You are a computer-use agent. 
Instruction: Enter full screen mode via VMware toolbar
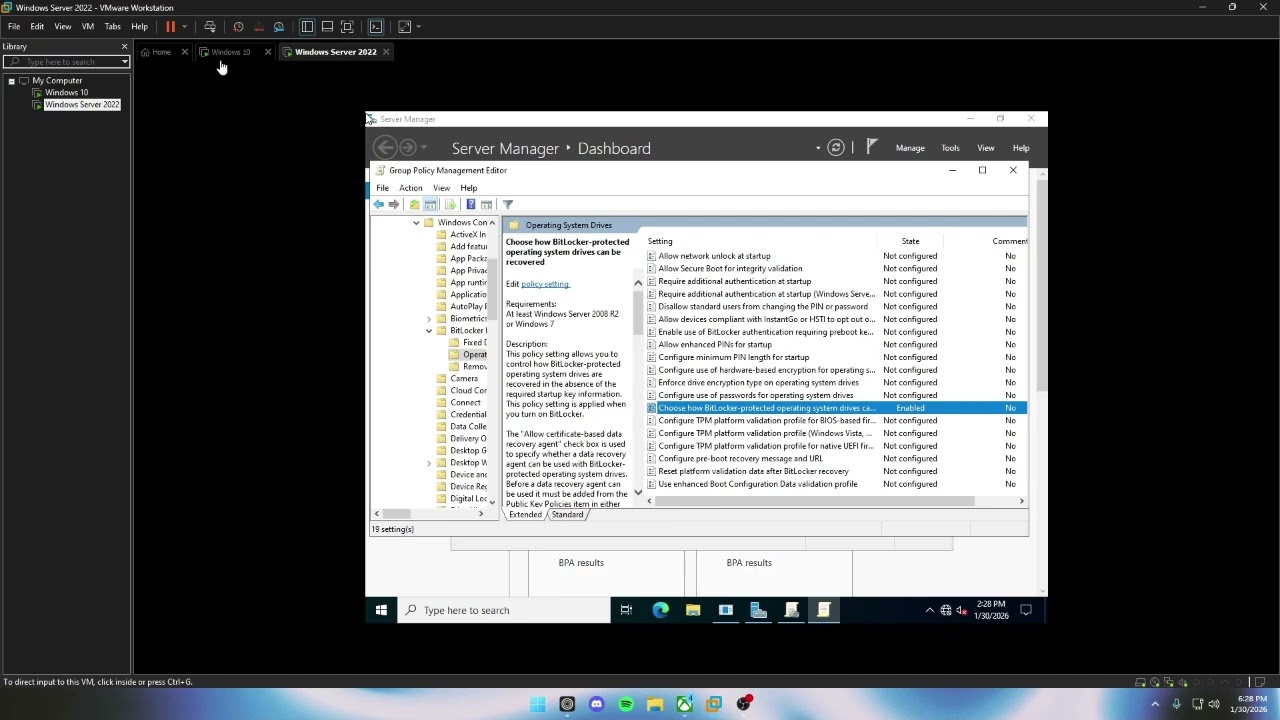pos(347,27)
